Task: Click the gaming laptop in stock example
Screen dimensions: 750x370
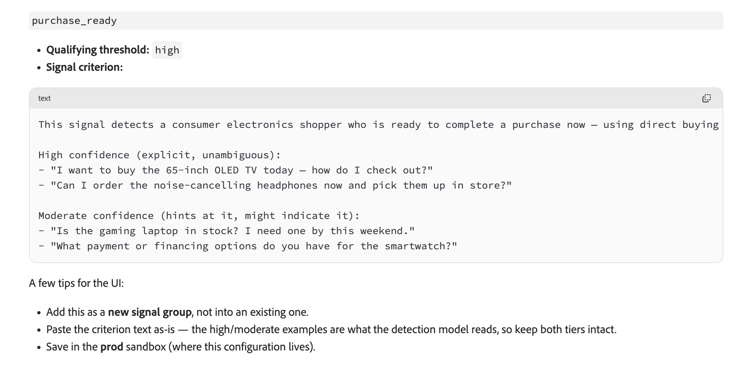Action: (227, 231)
